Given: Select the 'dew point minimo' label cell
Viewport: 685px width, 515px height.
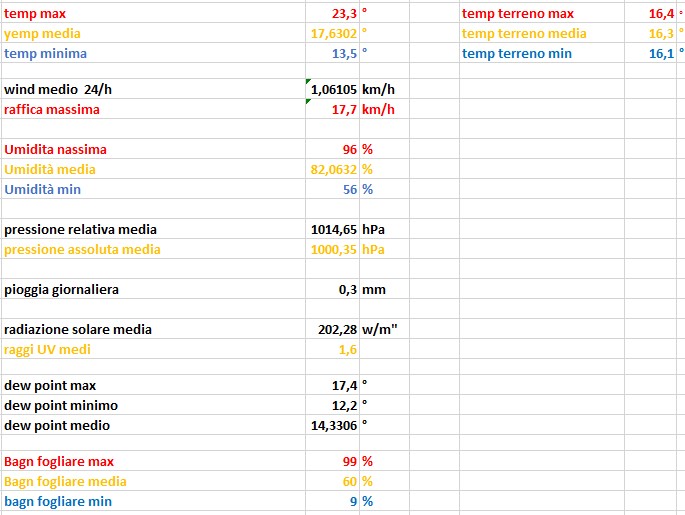Looking at the screenshot, I should 61,405.
